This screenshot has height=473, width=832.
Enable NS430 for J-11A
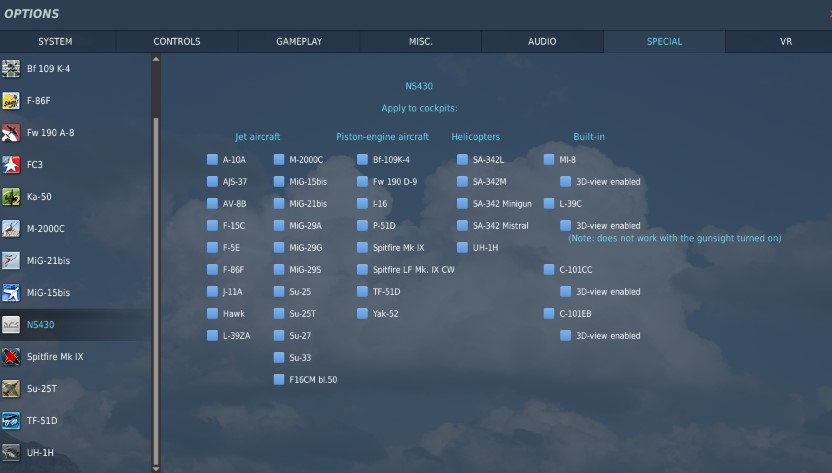[x=212, y=291]
